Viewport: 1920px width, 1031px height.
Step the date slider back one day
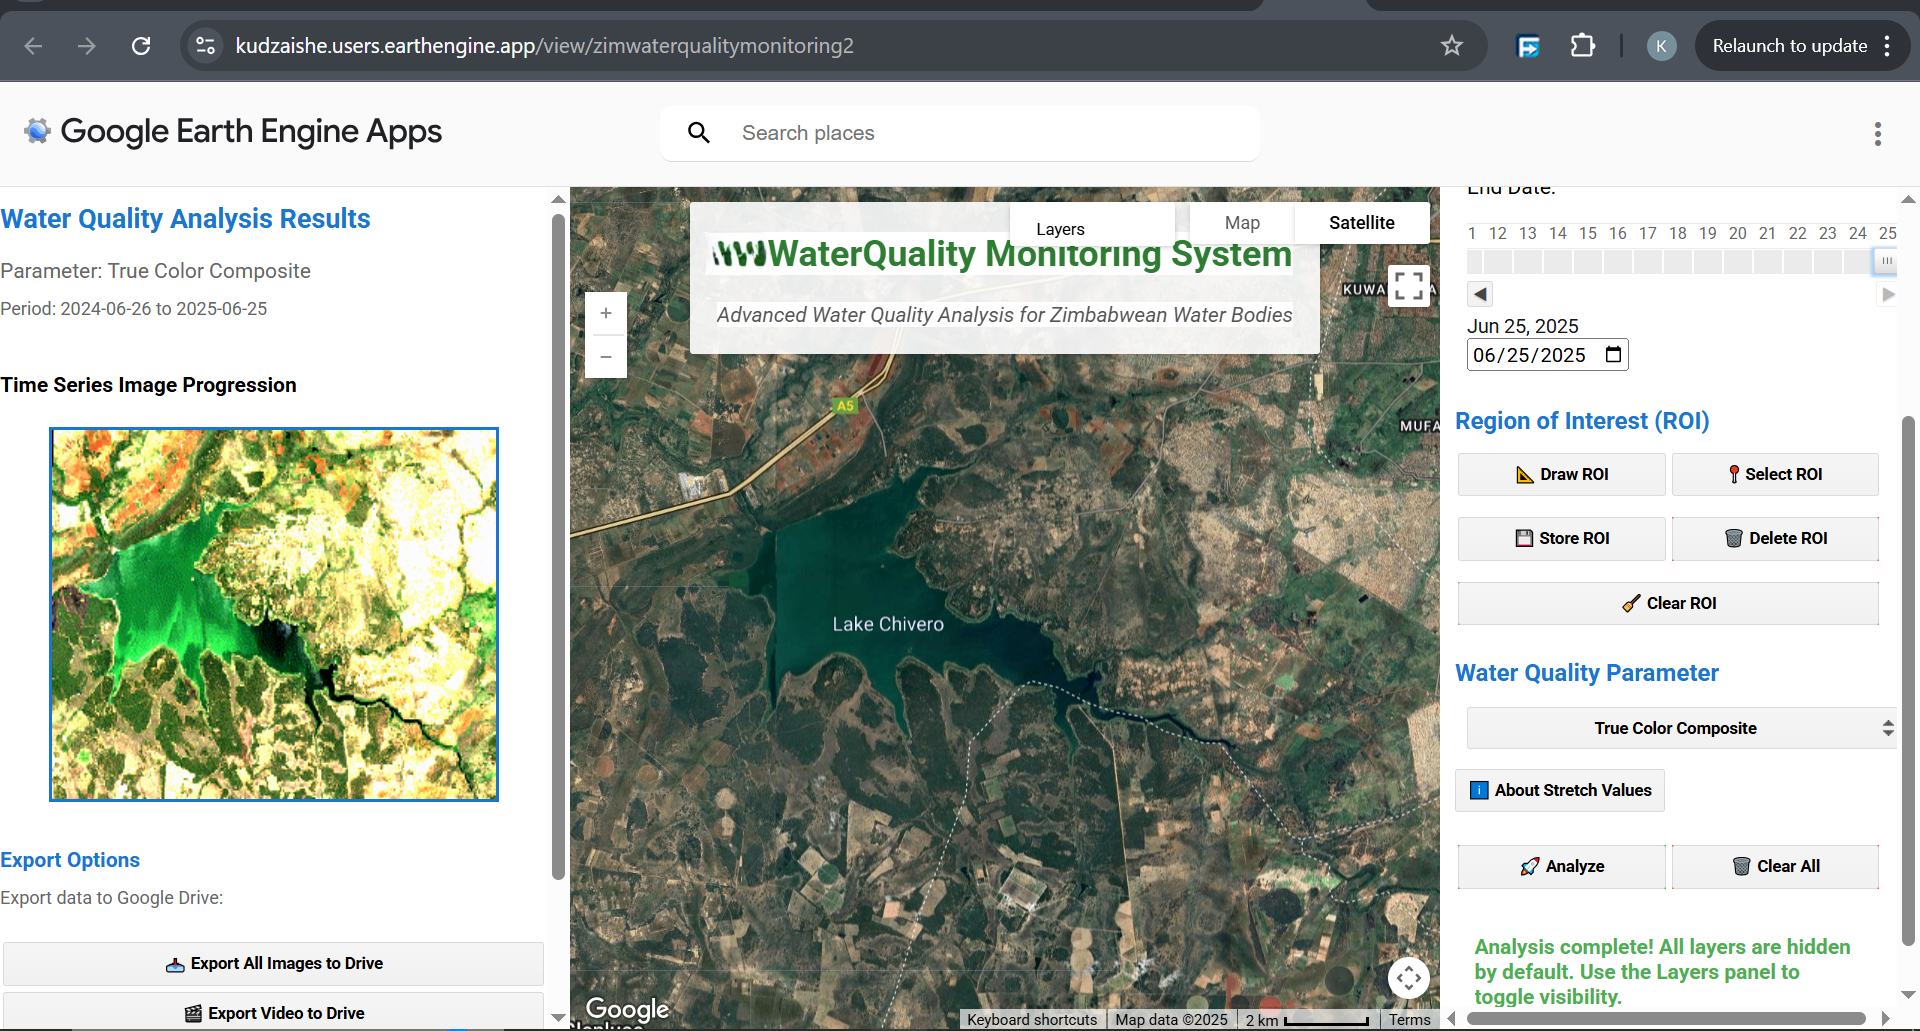[x=1481, y=294]
